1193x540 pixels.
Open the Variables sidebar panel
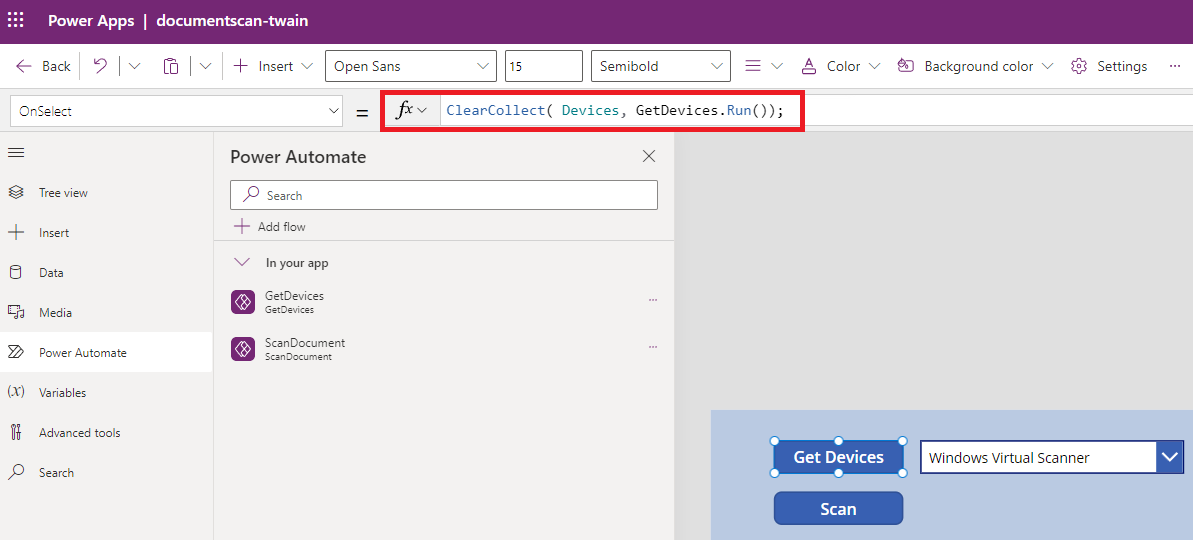(x=61, y=393)
